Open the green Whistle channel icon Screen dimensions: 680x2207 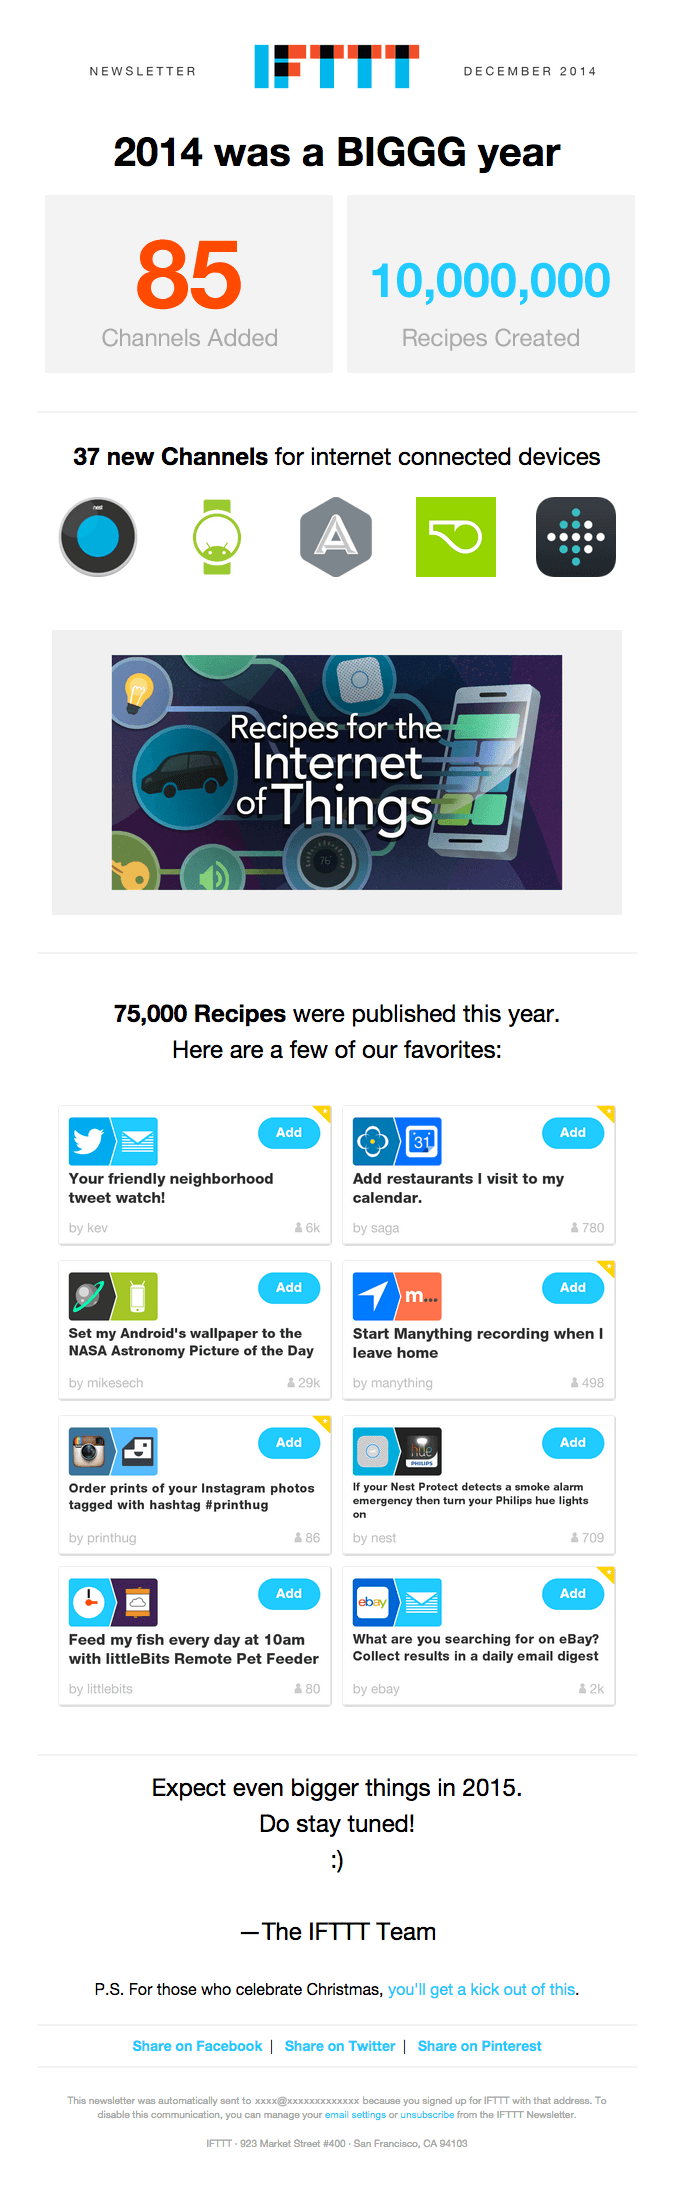(x=456, y=537)
